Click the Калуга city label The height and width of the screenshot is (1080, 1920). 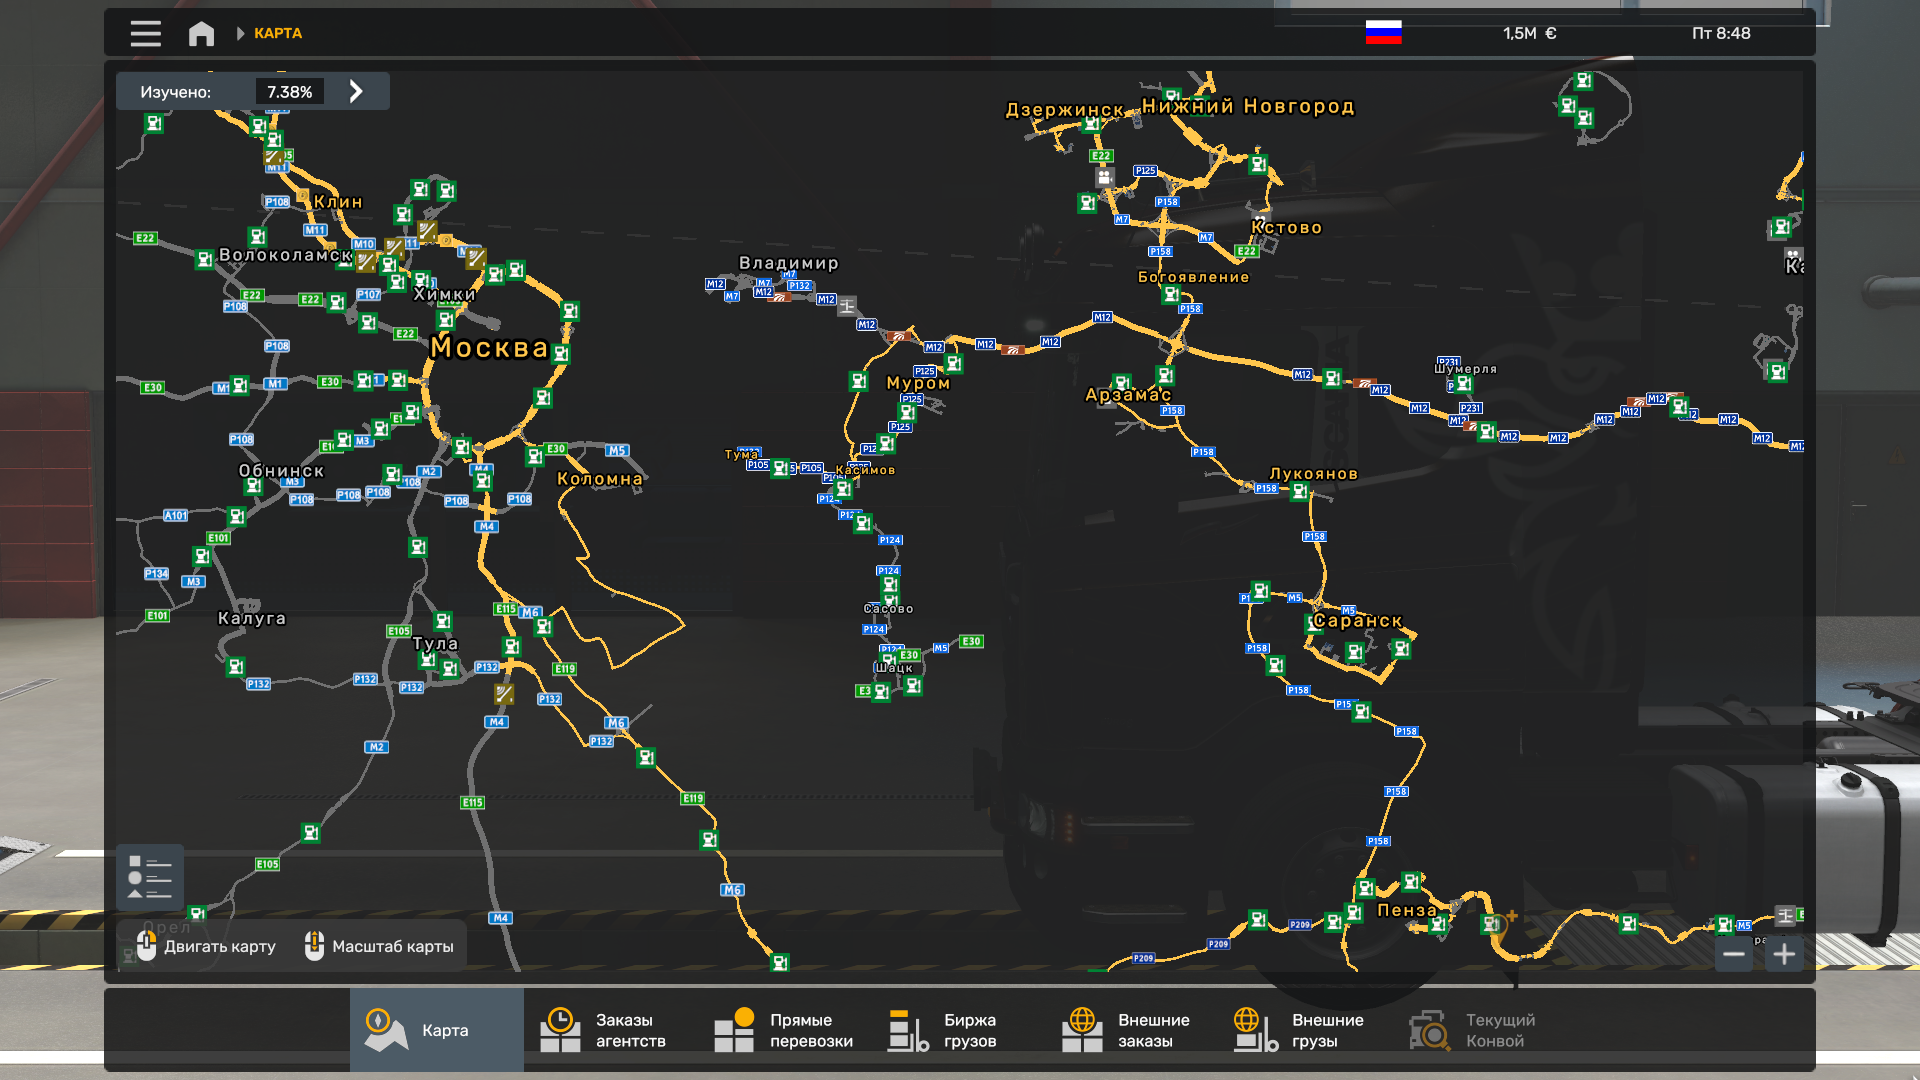coord(252,618)
